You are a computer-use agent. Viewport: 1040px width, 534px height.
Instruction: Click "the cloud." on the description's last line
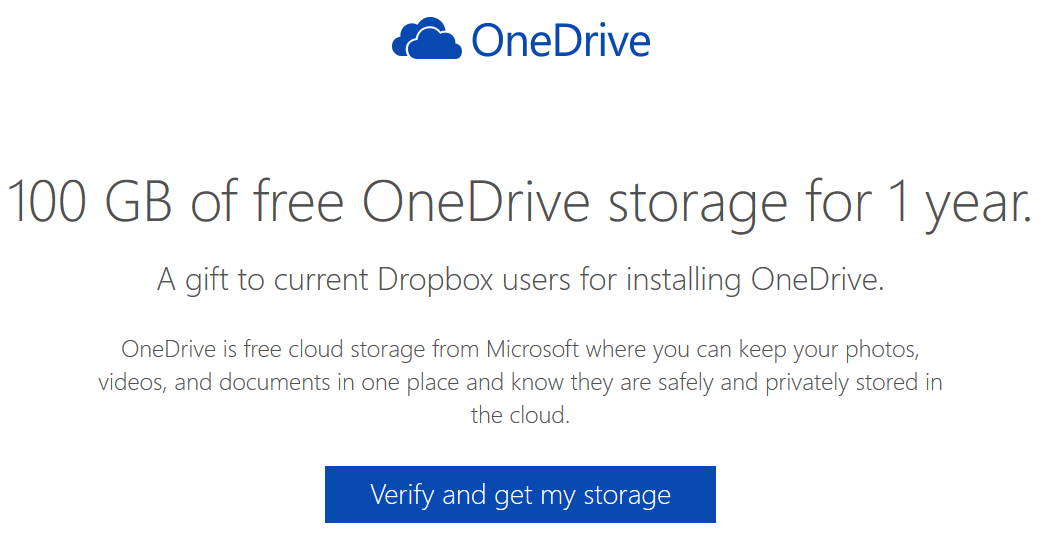pos(520,416)
